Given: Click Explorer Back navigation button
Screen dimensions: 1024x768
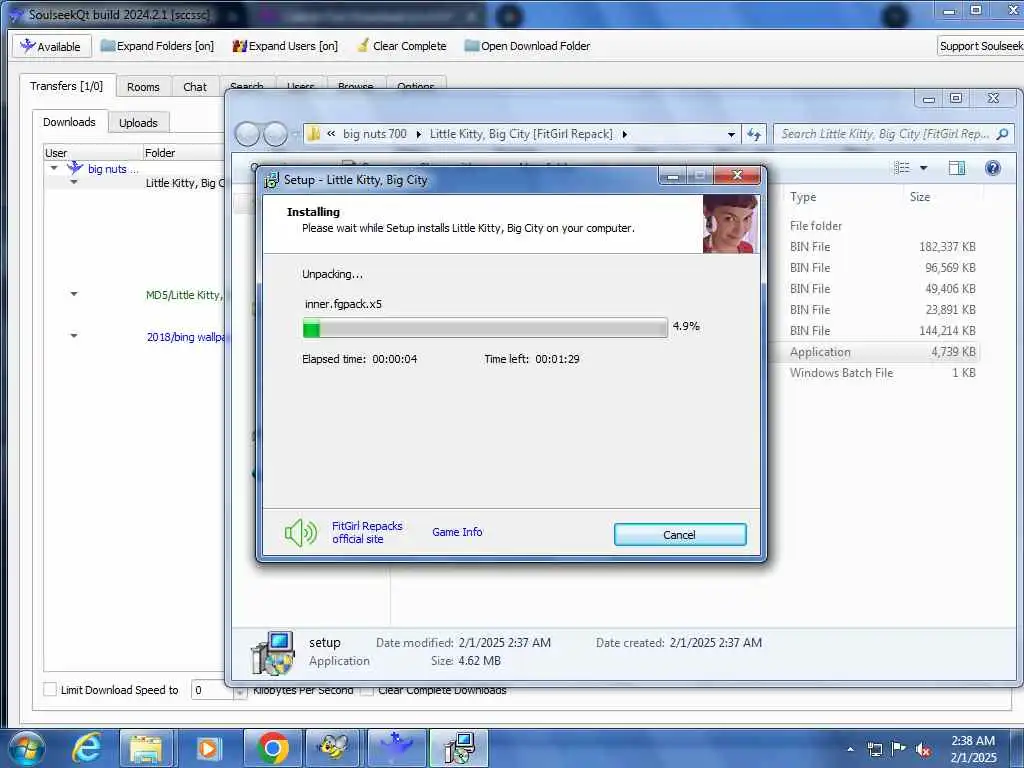Looking at the screenshot, I should click(x=248, y=135).
